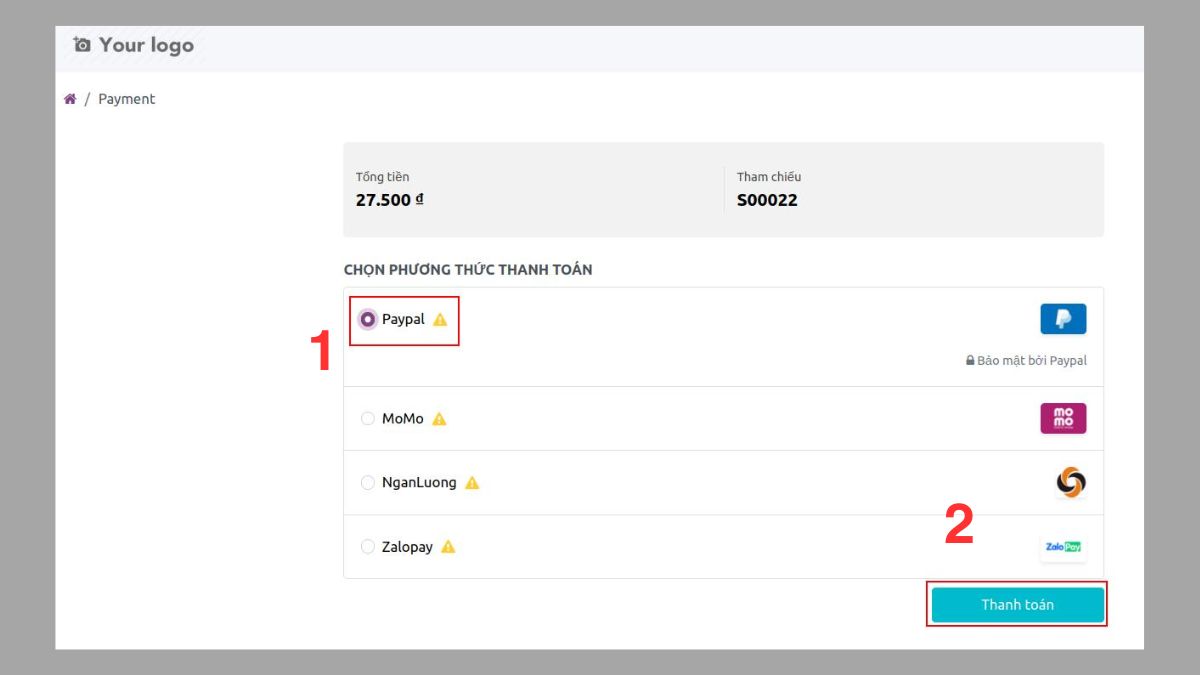
Task: Click the Your logo header text
Action: pos(145,44)
